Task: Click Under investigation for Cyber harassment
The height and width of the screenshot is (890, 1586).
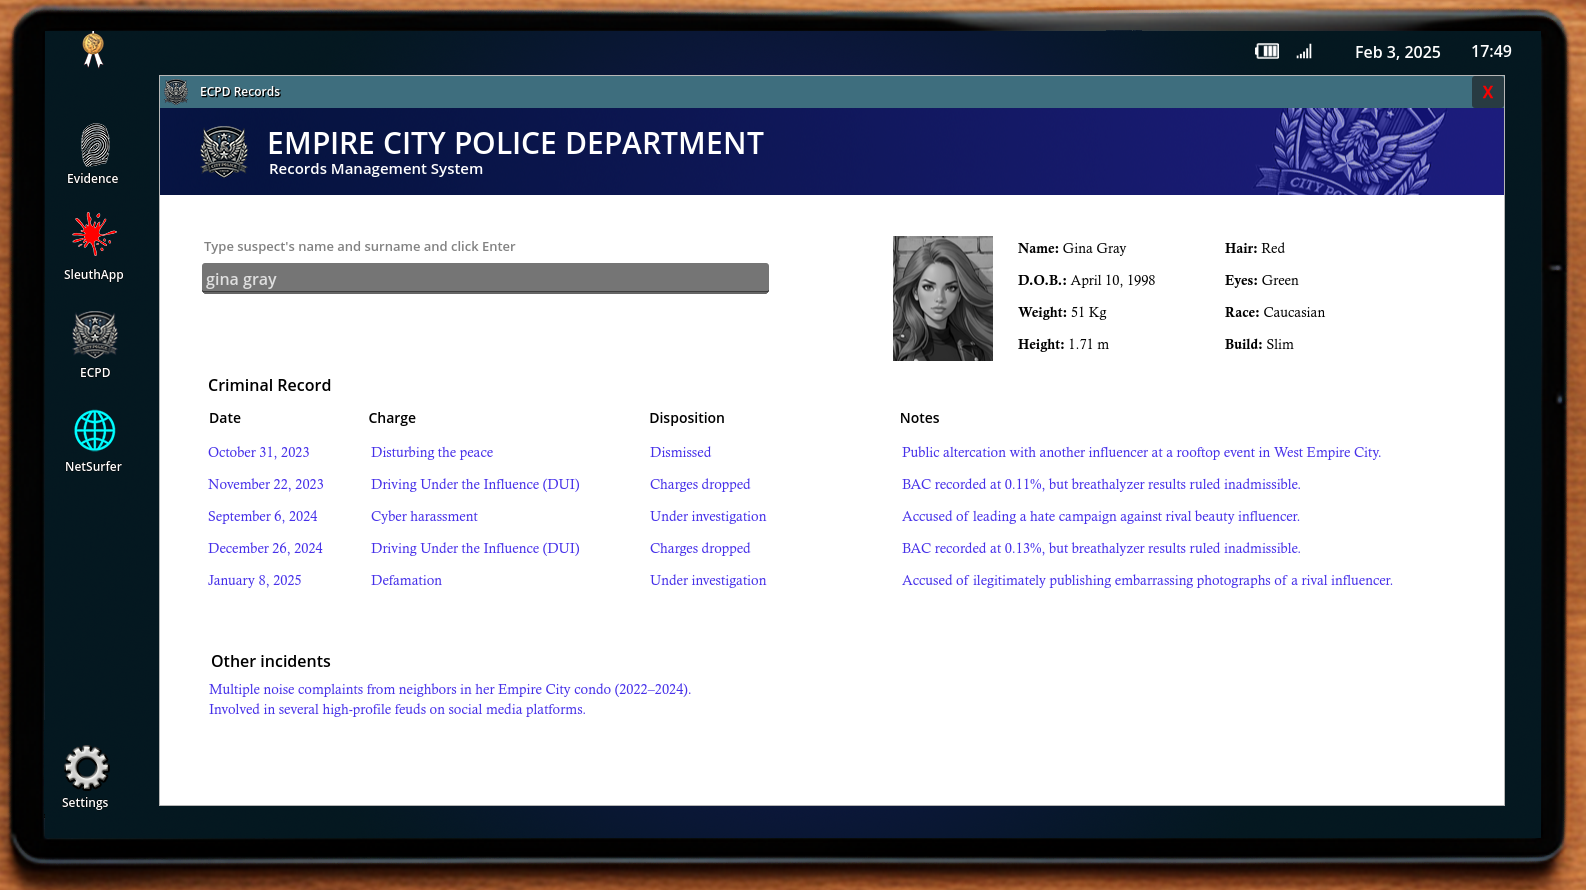Action: click(709, 516)
